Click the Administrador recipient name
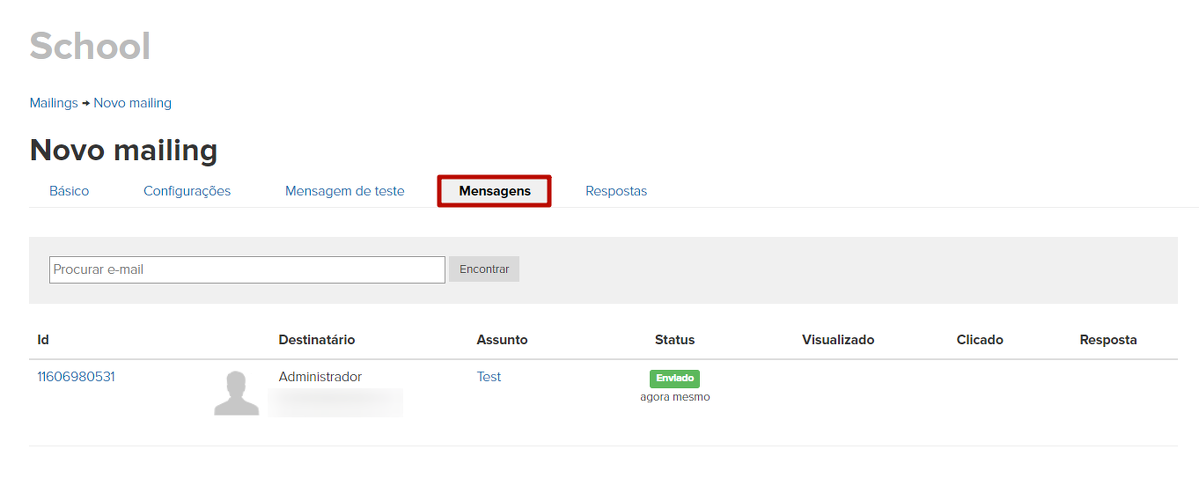Image resolution: width=1199 pixels, height=501 pixels. [320, 377]
